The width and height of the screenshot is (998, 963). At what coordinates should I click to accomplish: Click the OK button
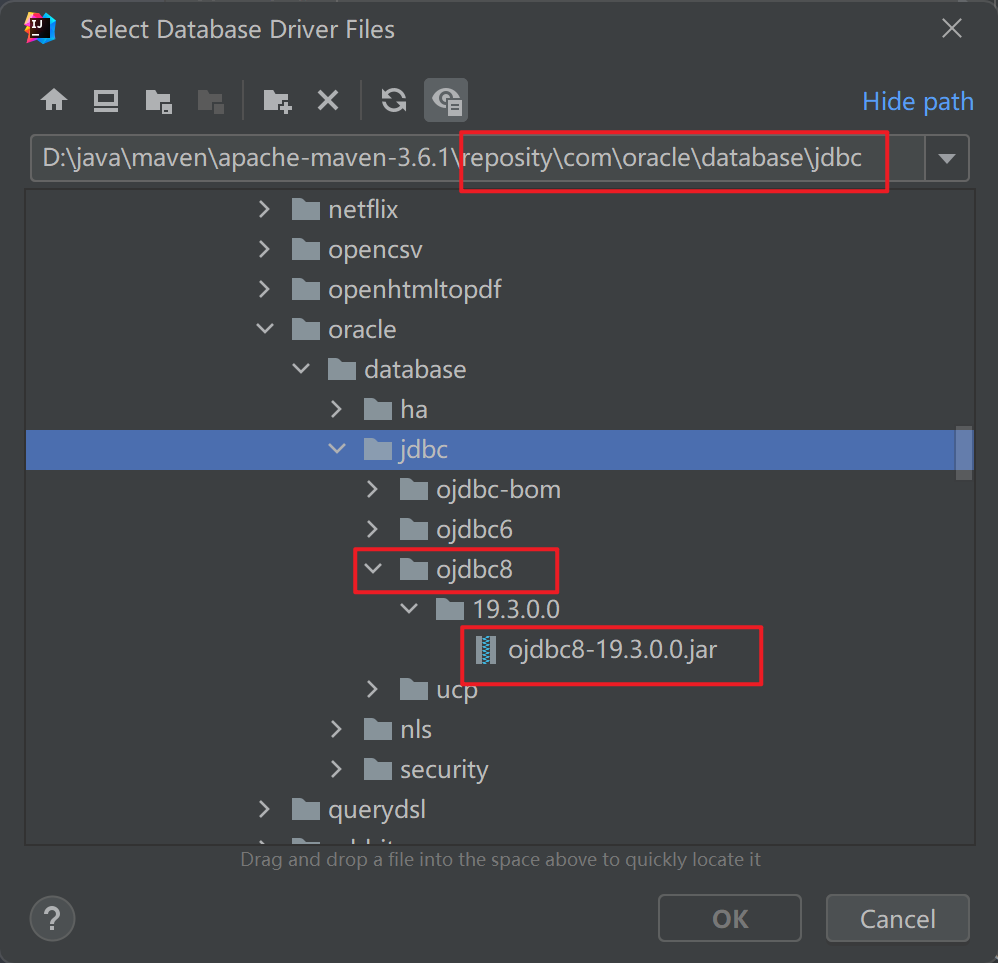tap(729, 918)
